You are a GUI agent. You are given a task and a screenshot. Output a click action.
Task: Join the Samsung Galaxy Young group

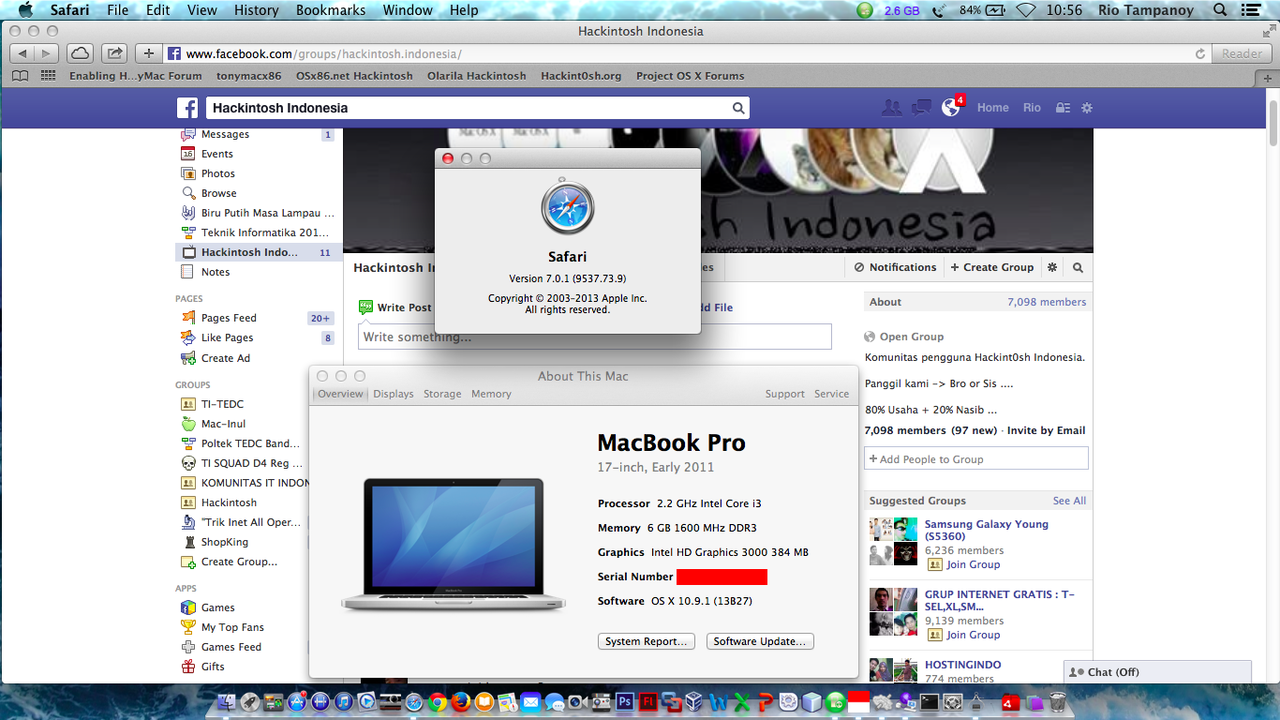pyautogui.click(x=973, y=565)
